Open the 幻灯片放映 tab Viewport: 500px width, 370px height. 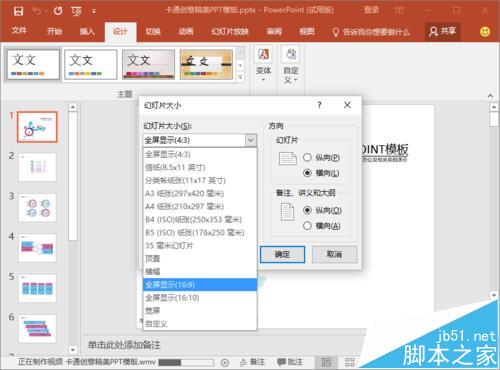230,31
